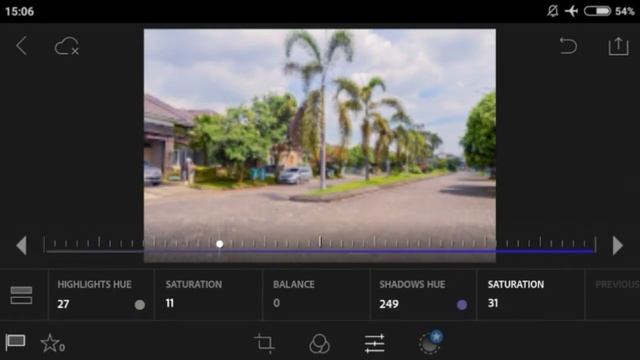Tap the cloud sync status icon
This screenshot has height=360, width=640.
[67, 46]
